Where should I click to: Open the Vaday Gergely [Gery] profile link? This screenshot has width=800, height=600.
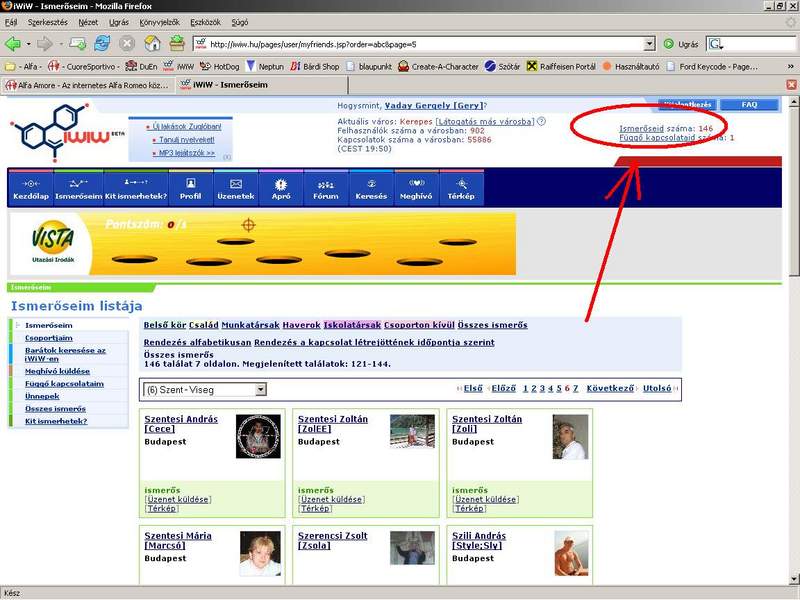coord(434,106)
